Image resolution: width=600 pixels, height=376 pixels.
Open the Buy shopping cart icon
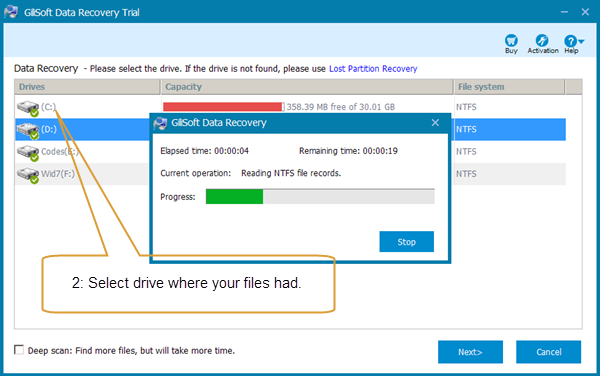click(511, 41)
